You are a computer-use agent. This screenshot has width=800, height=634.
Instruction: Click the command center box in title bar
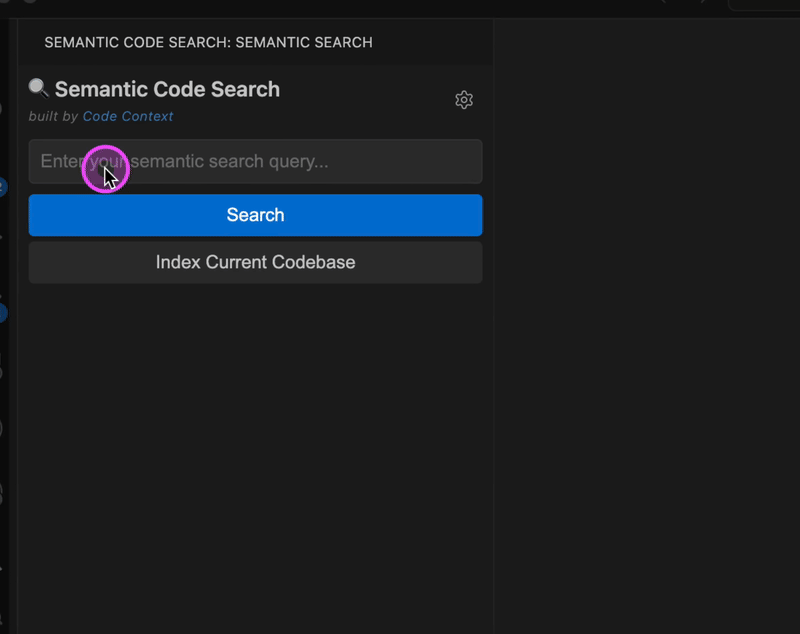click(x=765, y=4)
